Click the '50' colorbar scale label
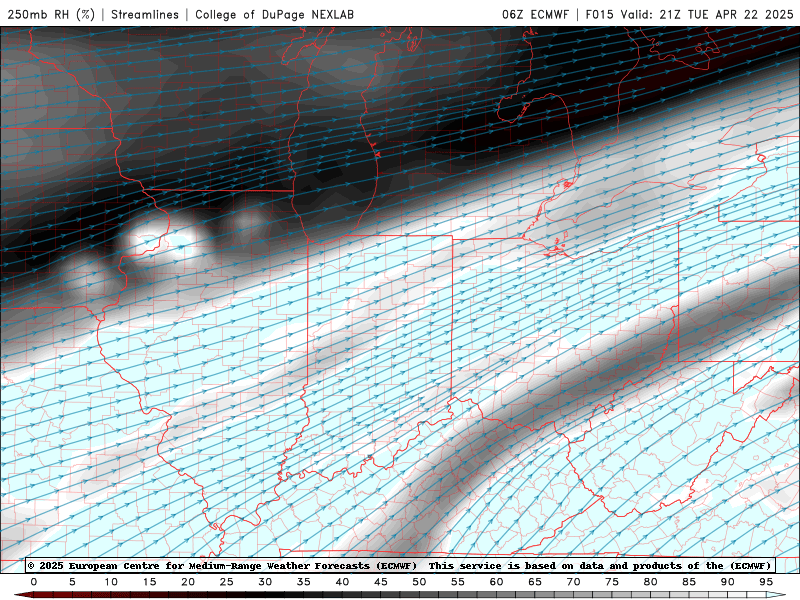This screenshot has width=800, height=600. [419, 582]
